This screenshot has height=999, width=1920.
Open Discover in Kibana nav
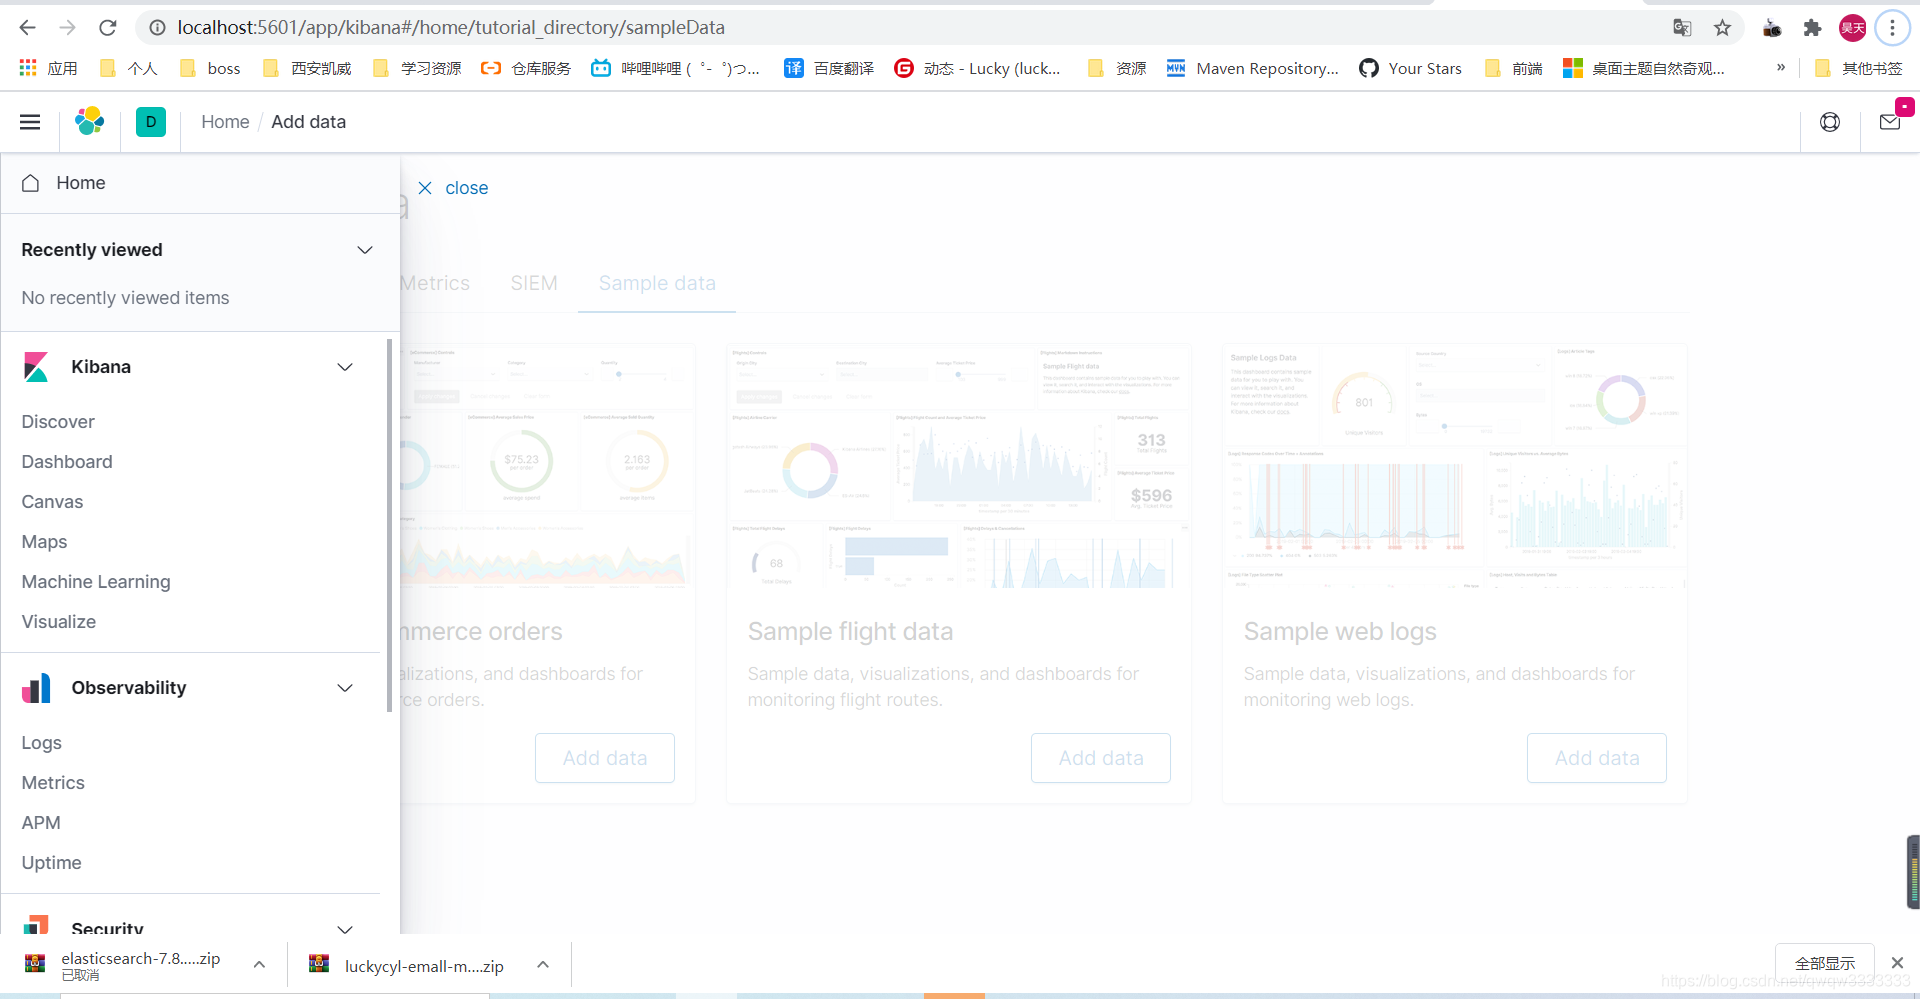[x=58, y=422]
